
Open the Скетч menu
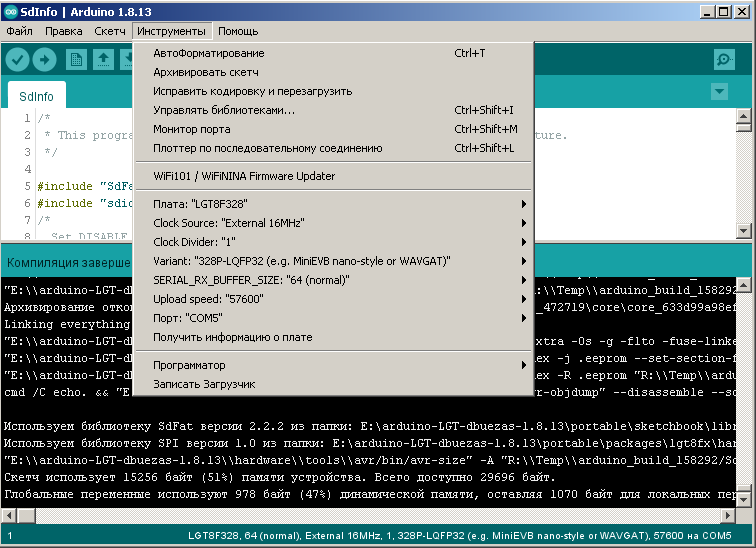pyautogui.click(x=109, y=31)
